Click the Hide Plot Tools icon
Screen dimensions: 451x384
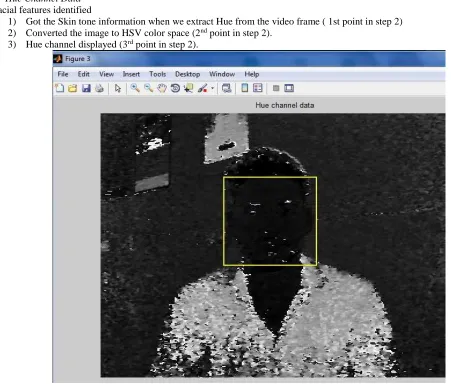[x=276, y=88]
